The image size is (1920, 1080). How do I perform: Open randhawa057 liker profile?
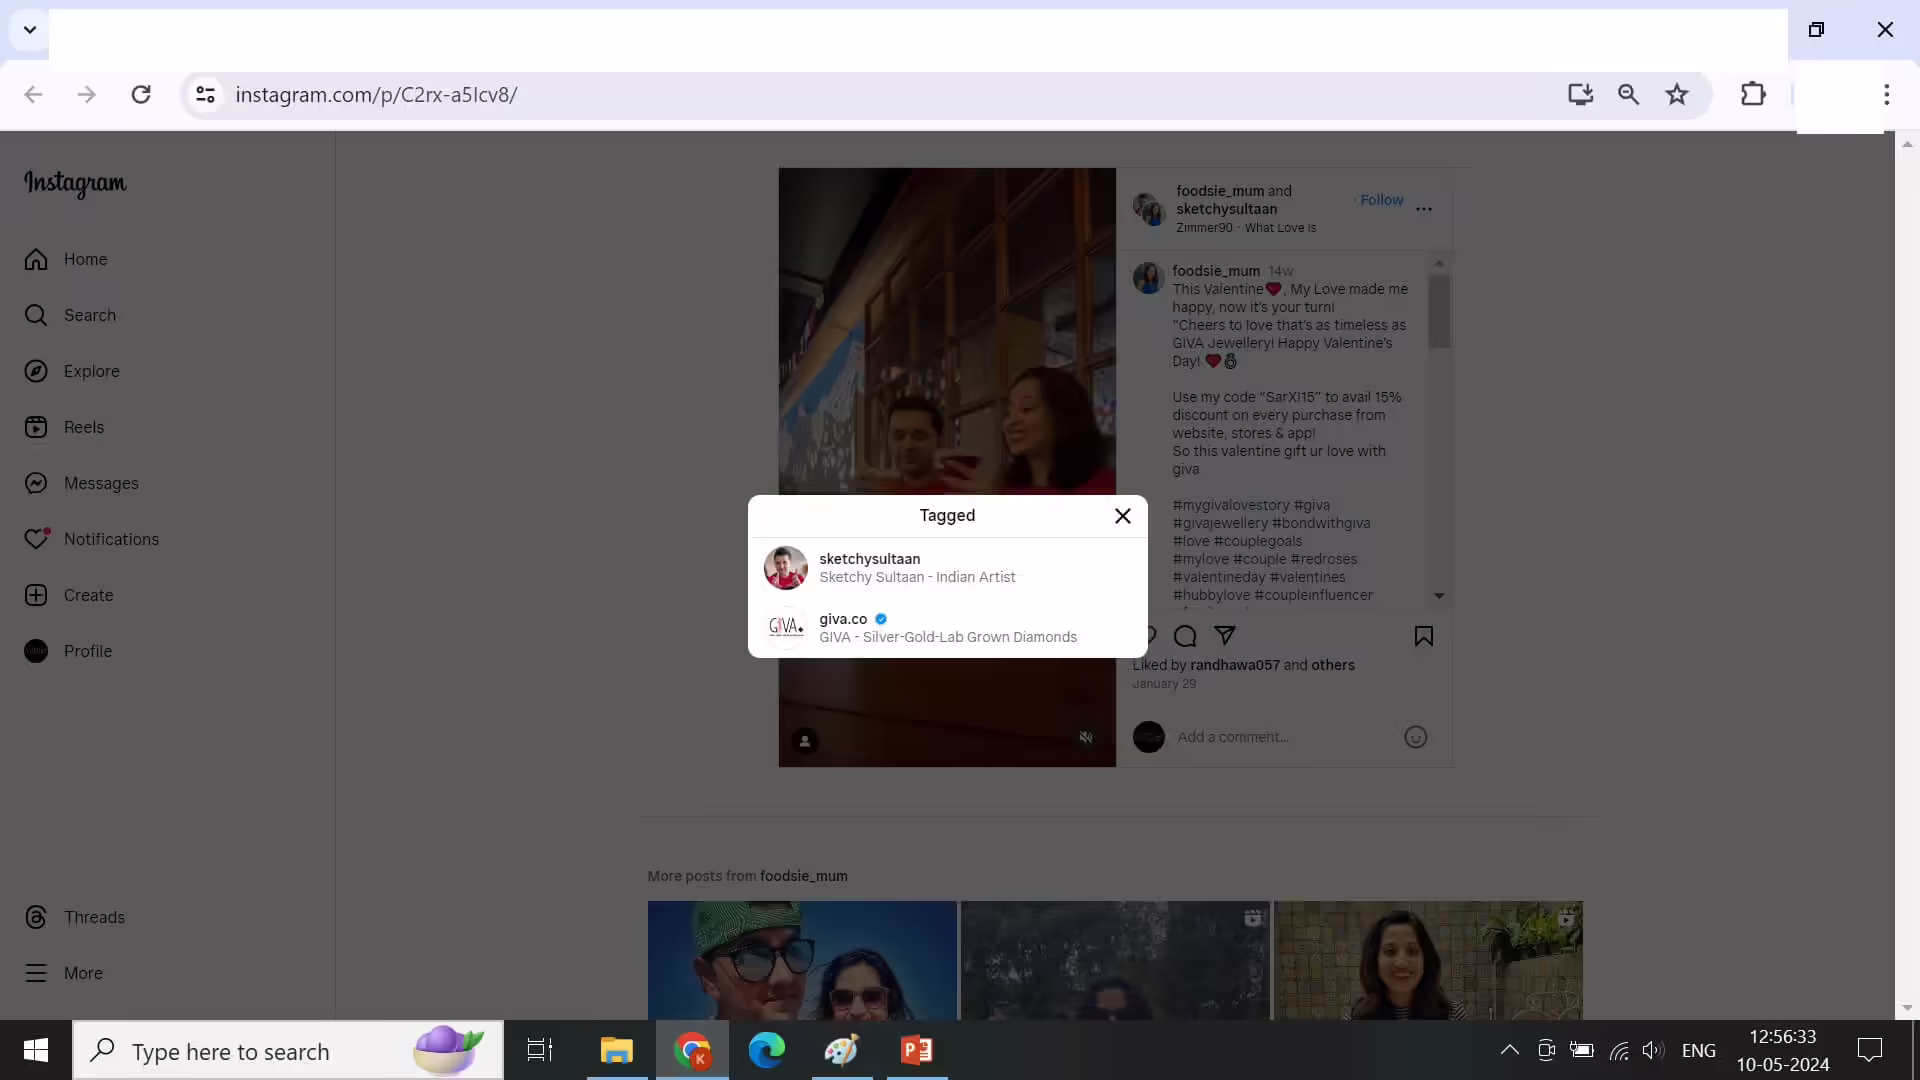[1234, 665]
